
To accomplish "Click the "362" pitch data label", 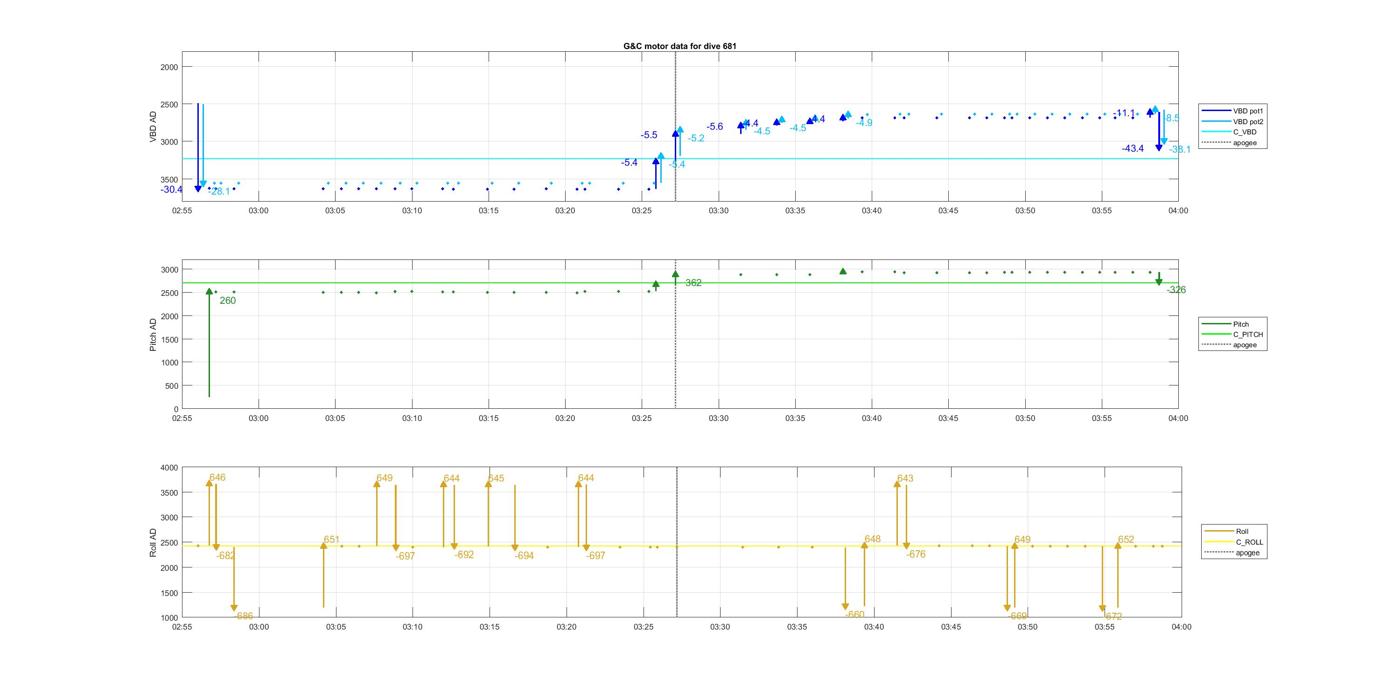I will point(693,283).
